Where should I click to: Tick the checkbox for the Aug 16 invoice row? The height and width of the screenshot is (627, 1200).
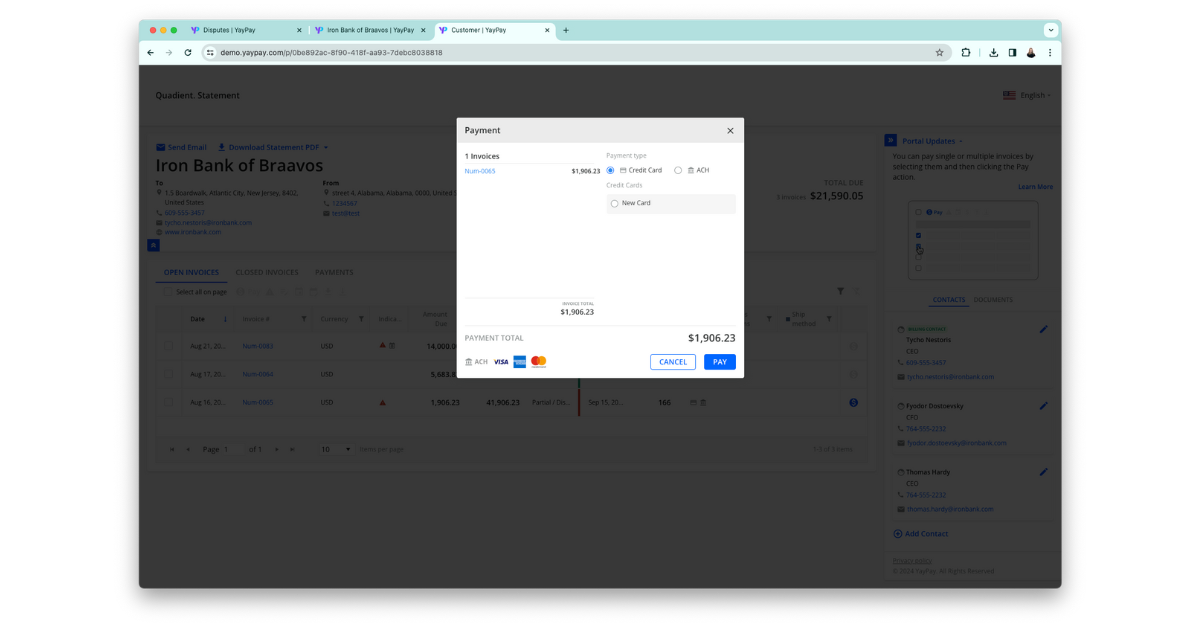pos(168,402)
